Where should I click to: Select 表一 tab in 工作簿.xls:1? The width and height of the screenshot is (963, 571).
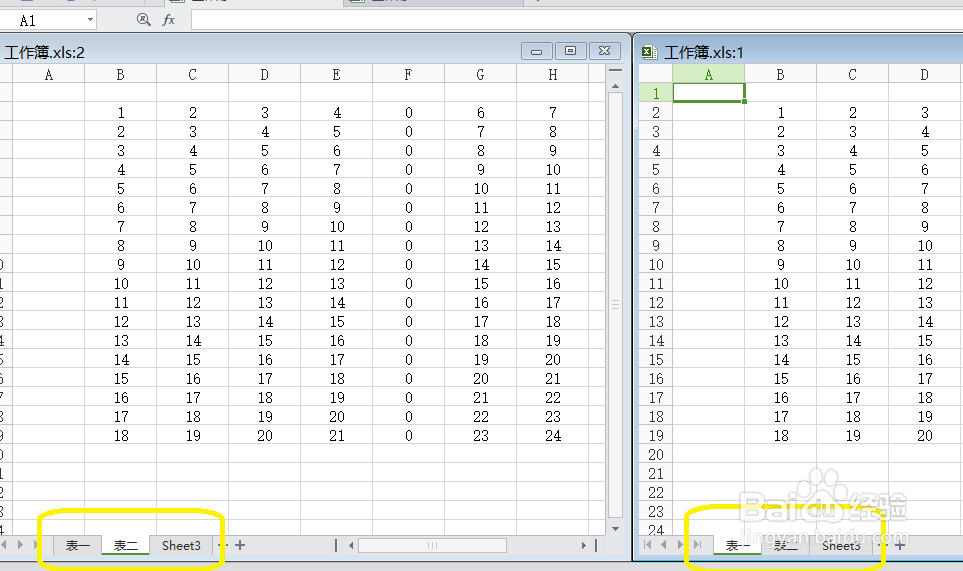pyautogui.click(x=737, y=545)
